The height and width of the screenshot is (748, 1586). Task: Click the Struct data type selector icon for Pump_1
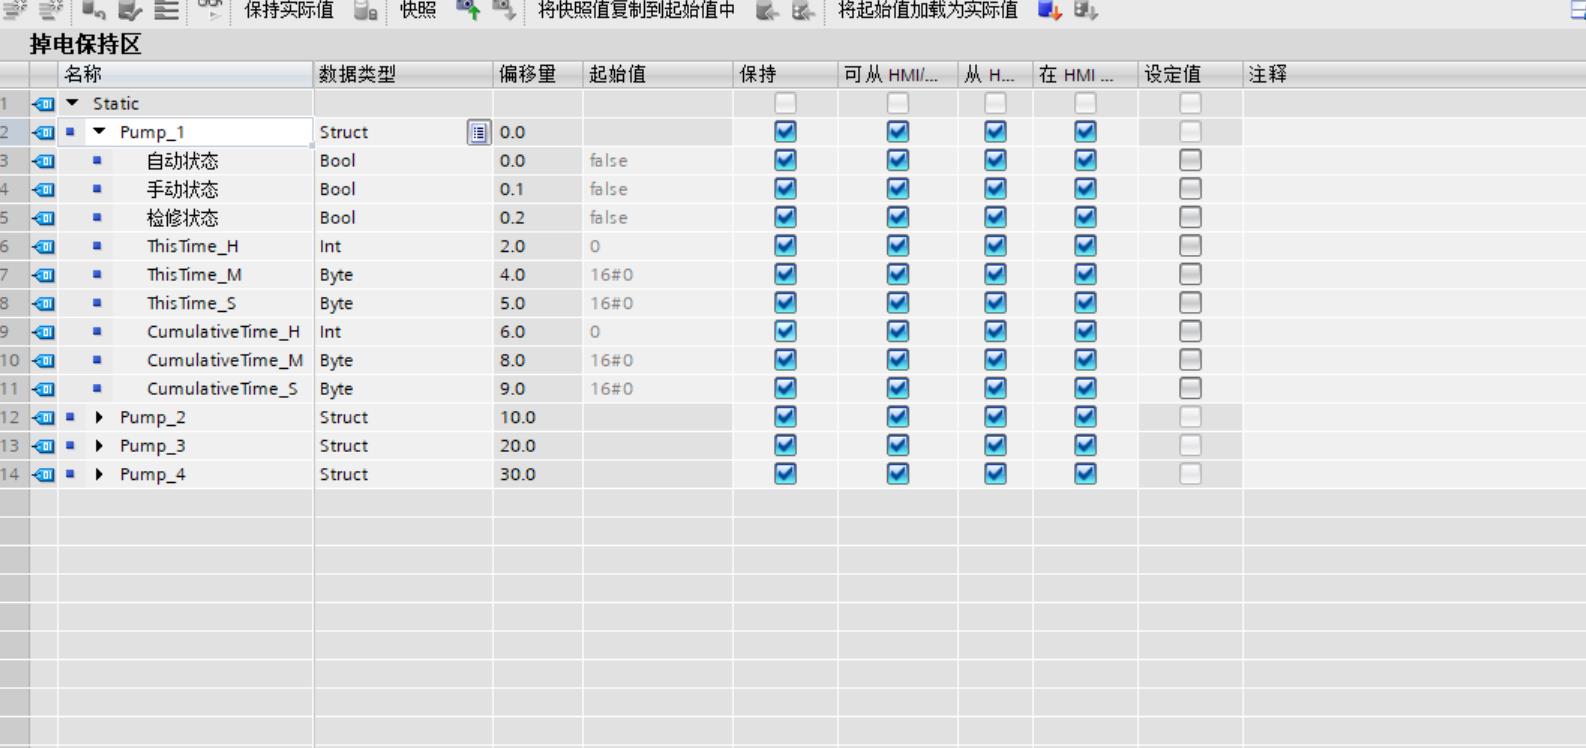pyautogui.click(x=479, y=132)
